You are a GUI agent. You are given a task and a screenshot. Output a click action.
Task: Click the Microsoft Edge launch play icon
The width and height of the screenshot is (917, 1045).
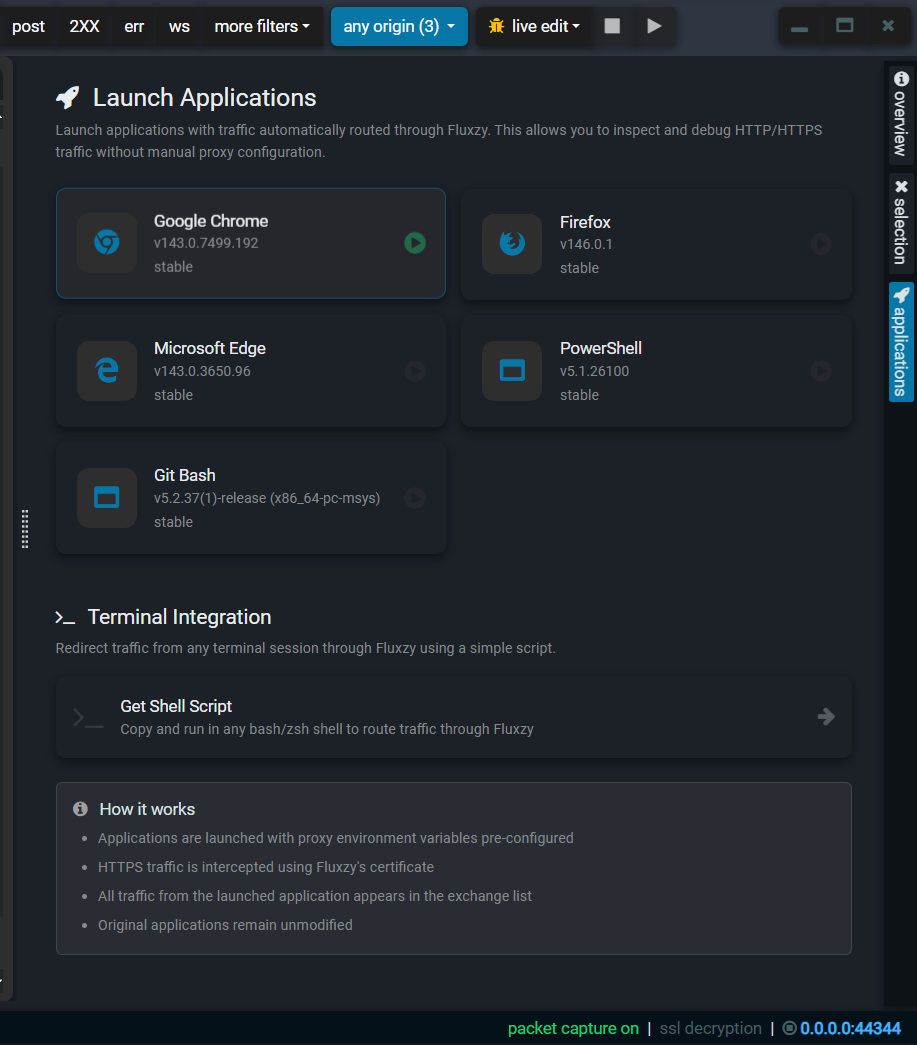click(x=415, y=371)
